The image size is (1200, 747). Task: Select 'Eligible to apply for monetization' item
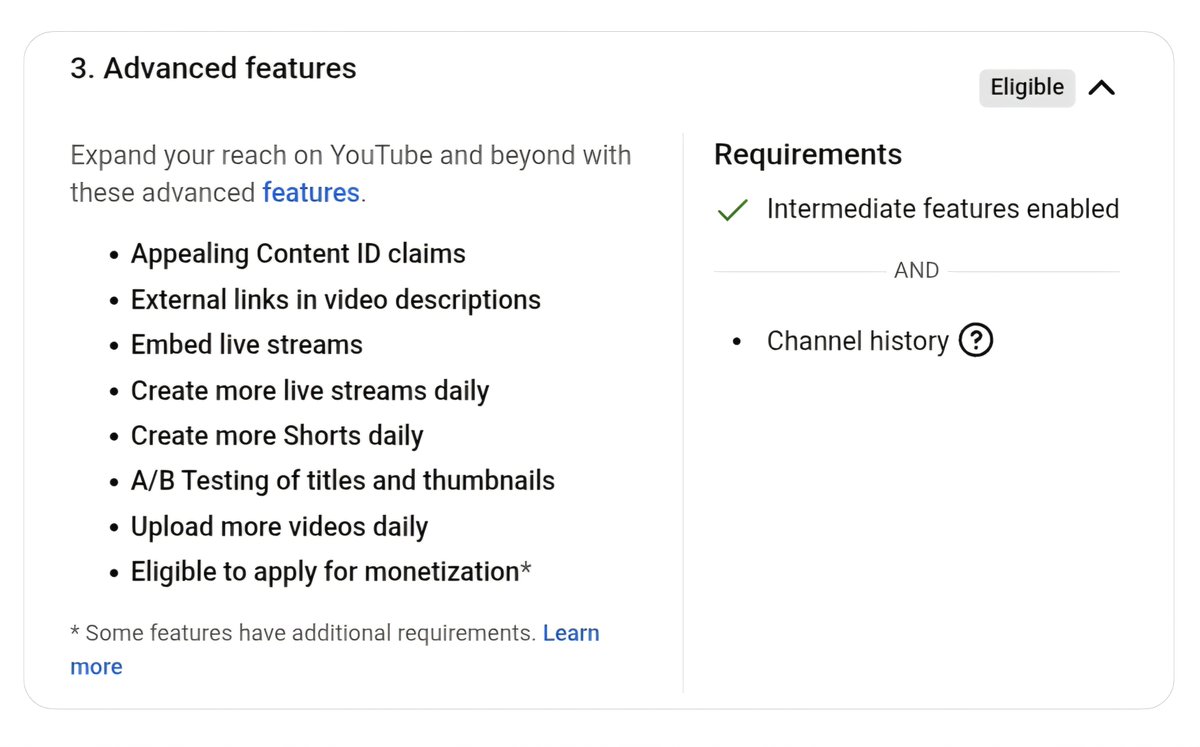[331, 572]
